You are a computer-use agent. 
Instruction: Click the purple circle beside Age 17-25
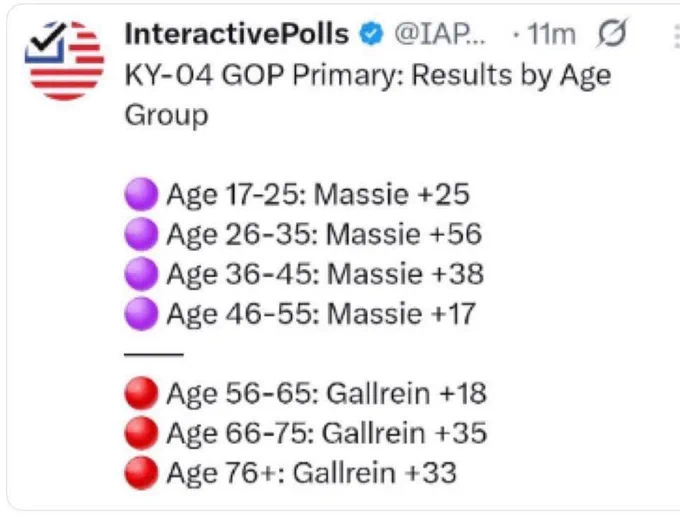(141, 194)
